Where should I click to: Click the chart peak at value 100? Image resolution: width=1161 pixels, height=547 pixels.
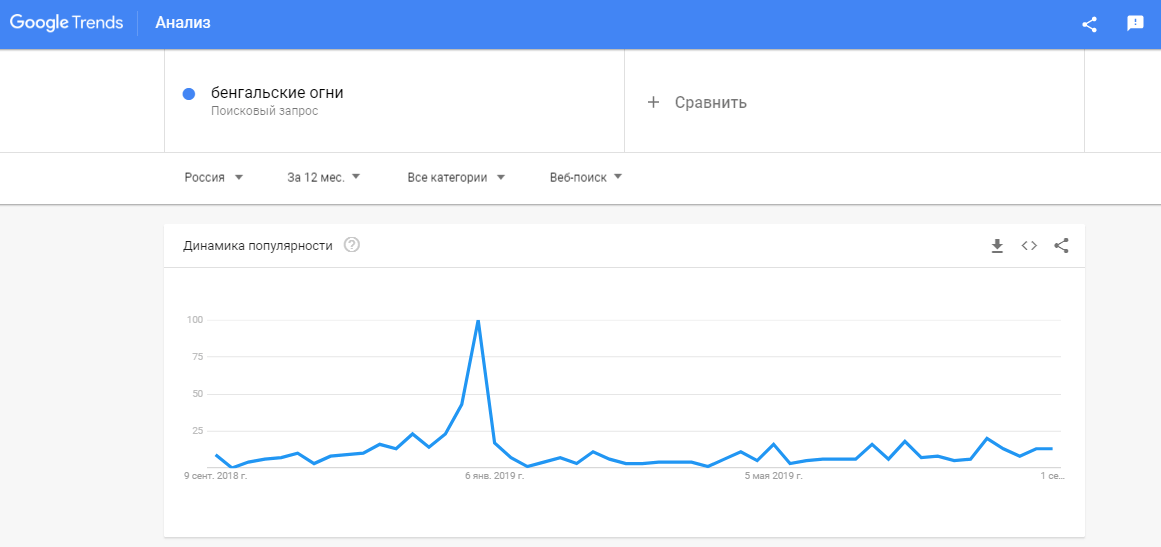[x=478, y=321]
